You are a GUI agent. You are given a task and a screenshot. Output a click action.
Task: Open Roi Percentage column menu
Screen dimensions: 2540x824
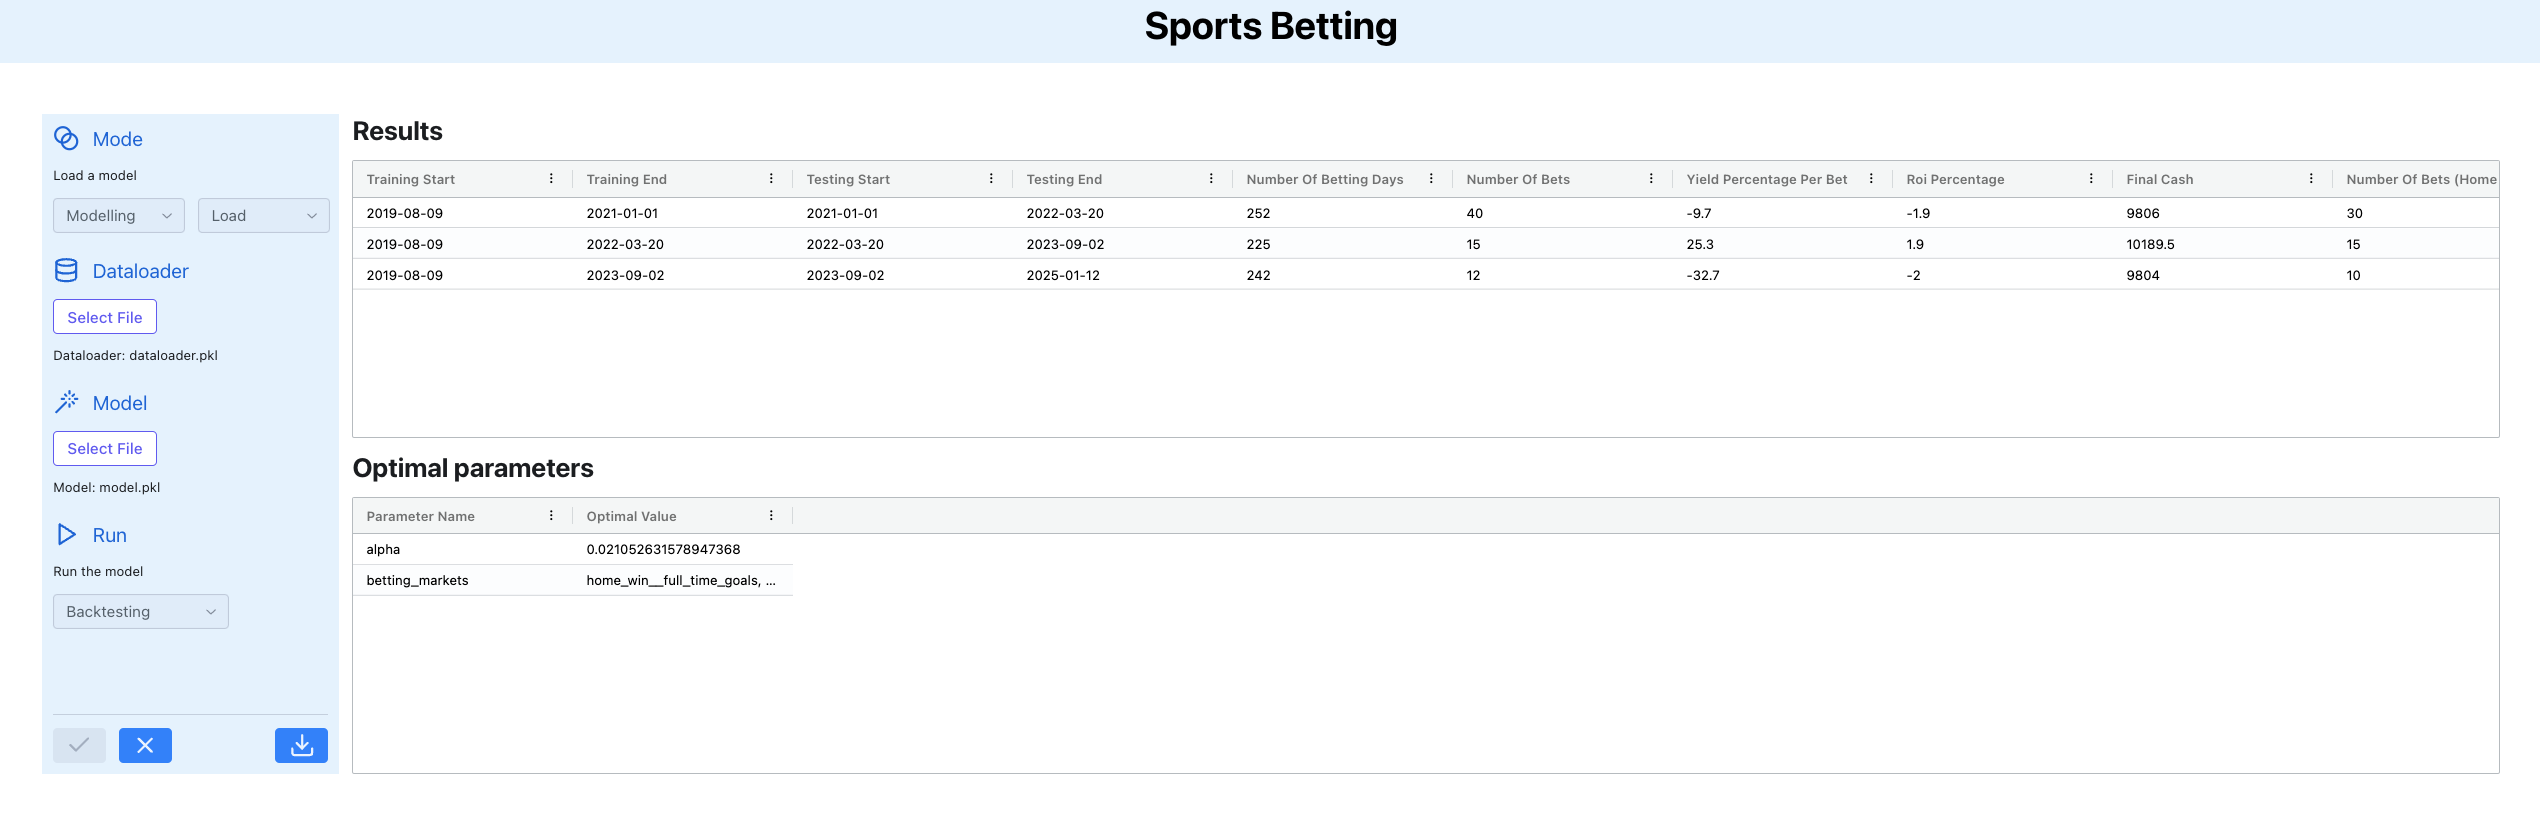point(2091,179)
